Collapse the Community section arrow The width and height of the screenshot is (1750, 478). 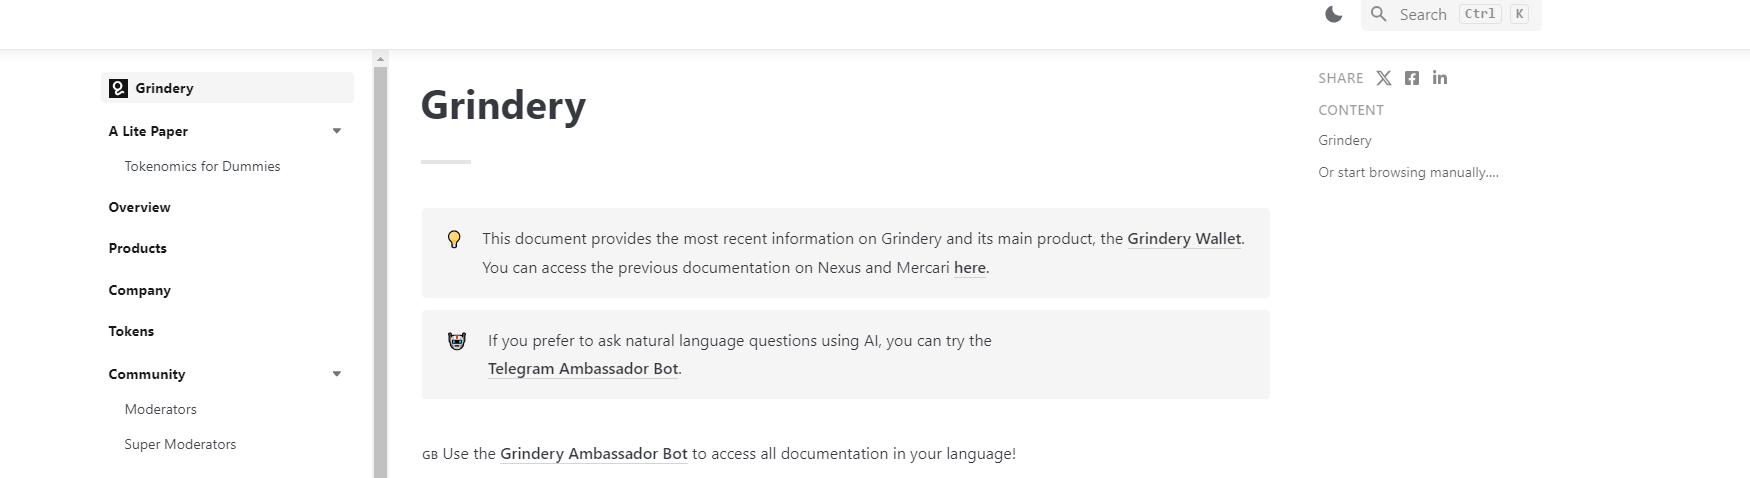(337, 374)
